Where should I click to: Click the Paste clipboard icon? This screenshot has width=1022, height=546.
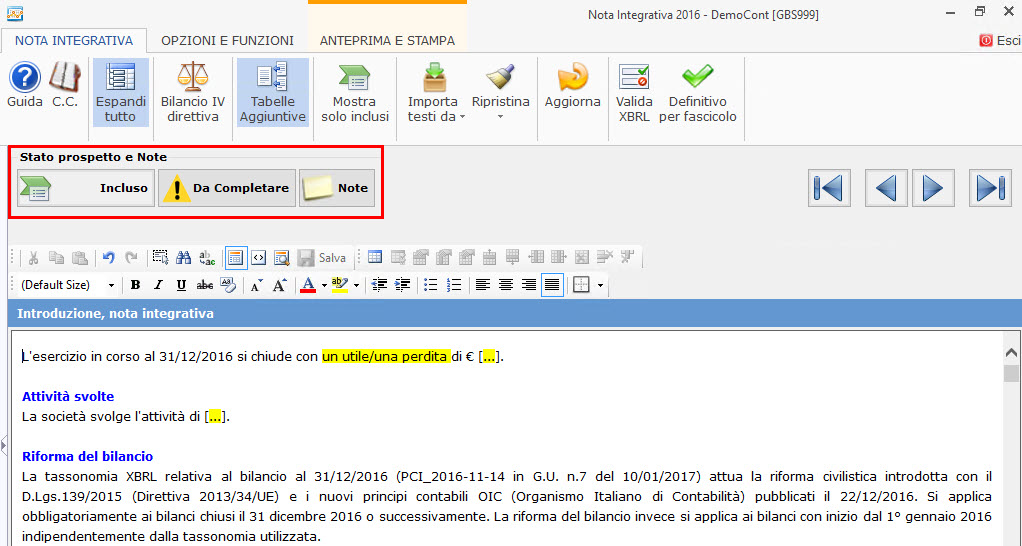[x=80, y=257]
